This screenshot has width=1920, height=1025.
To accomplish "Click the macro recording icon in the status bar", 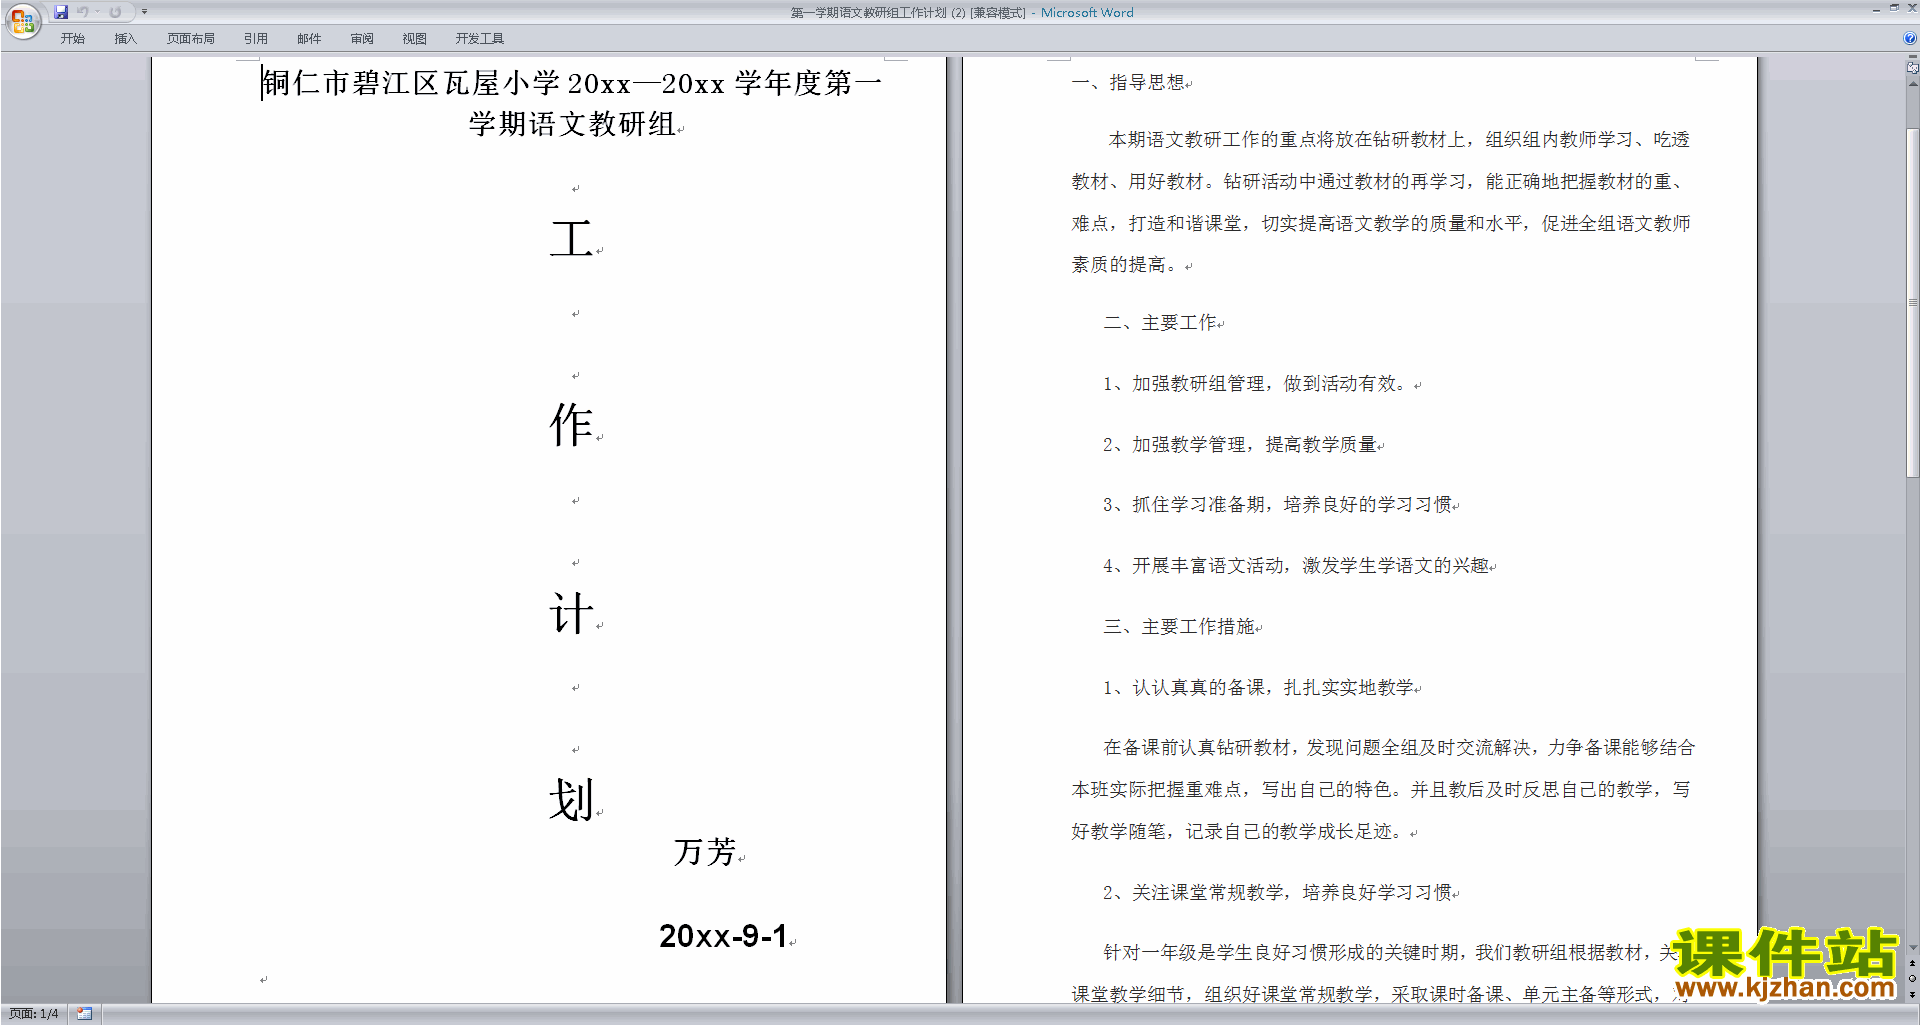I will click(85, 1014).
